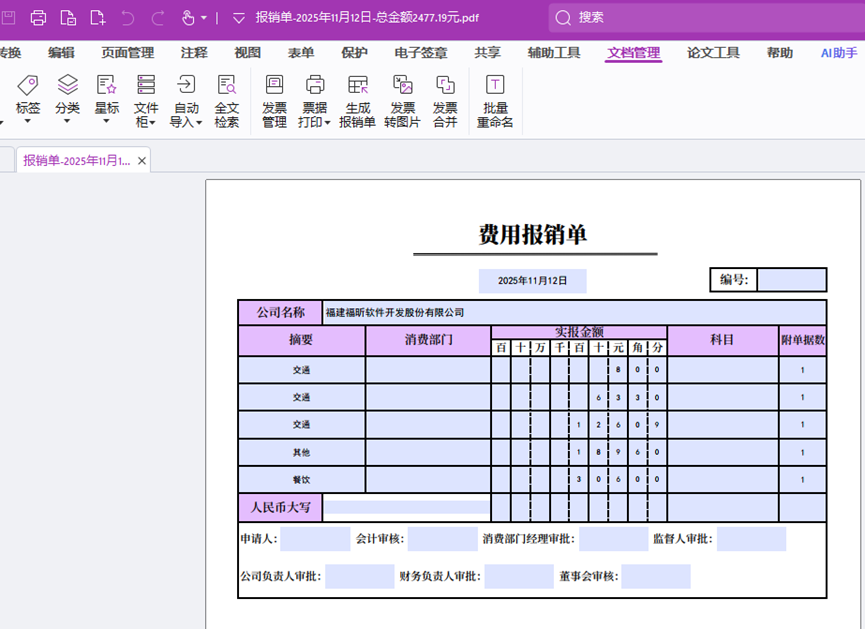865x629 pixels.
Task: Click the 编号 number input field
Action: tap(791, 280)
